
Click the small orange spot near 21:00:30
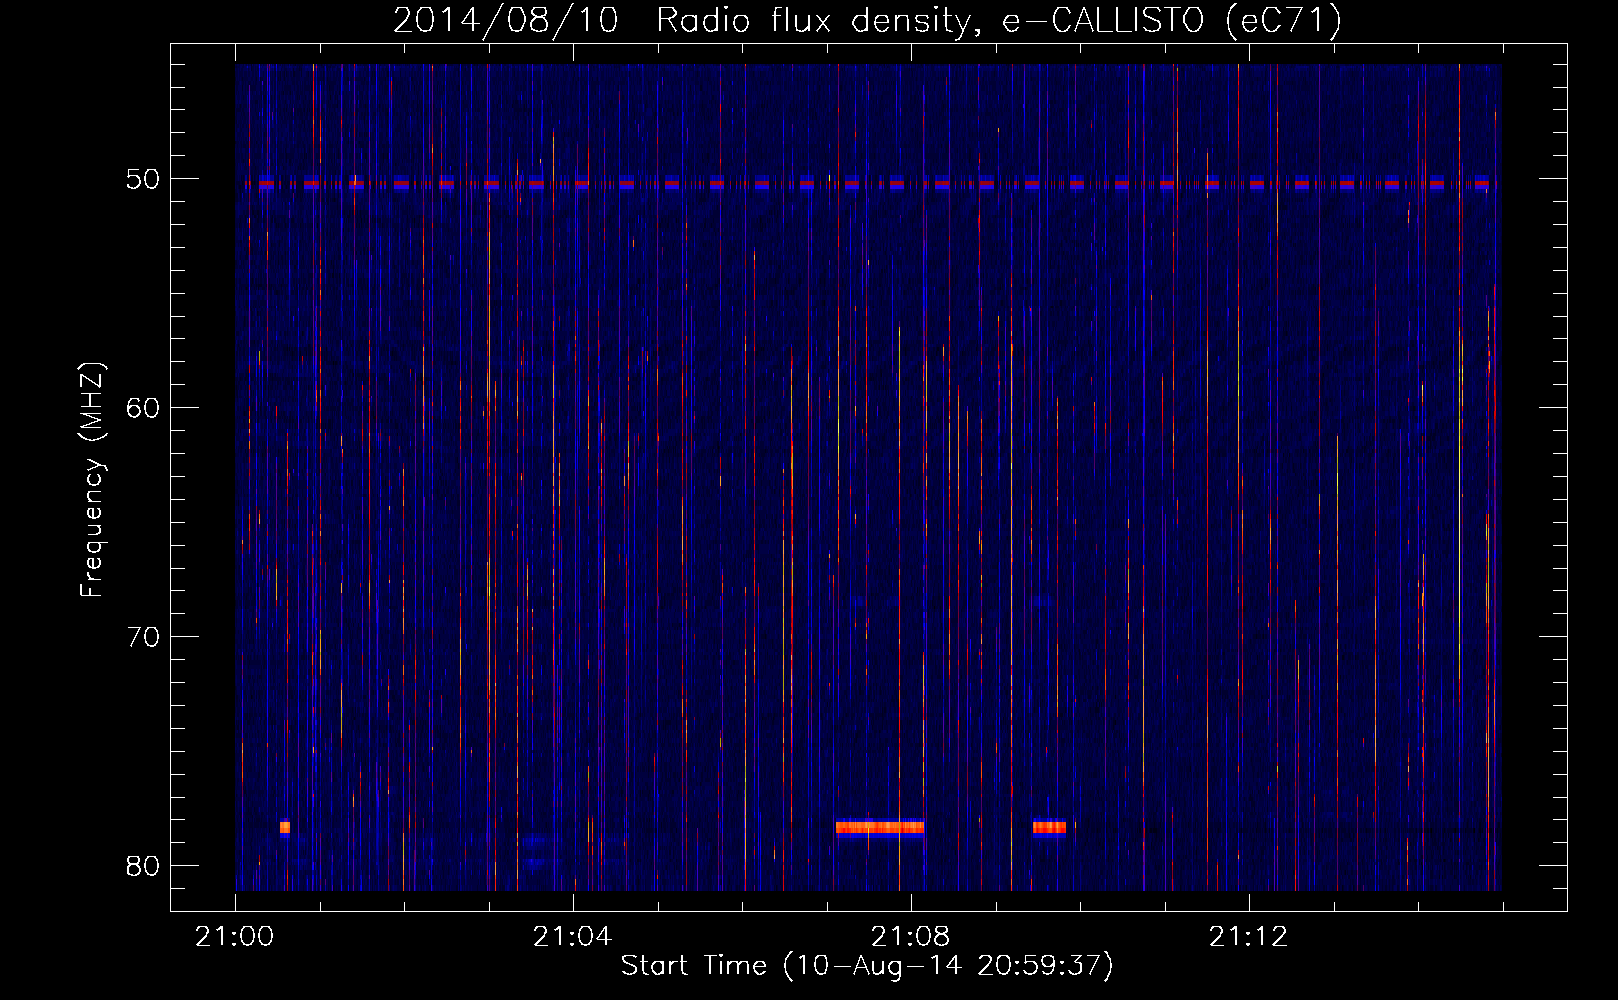point(285,827)
